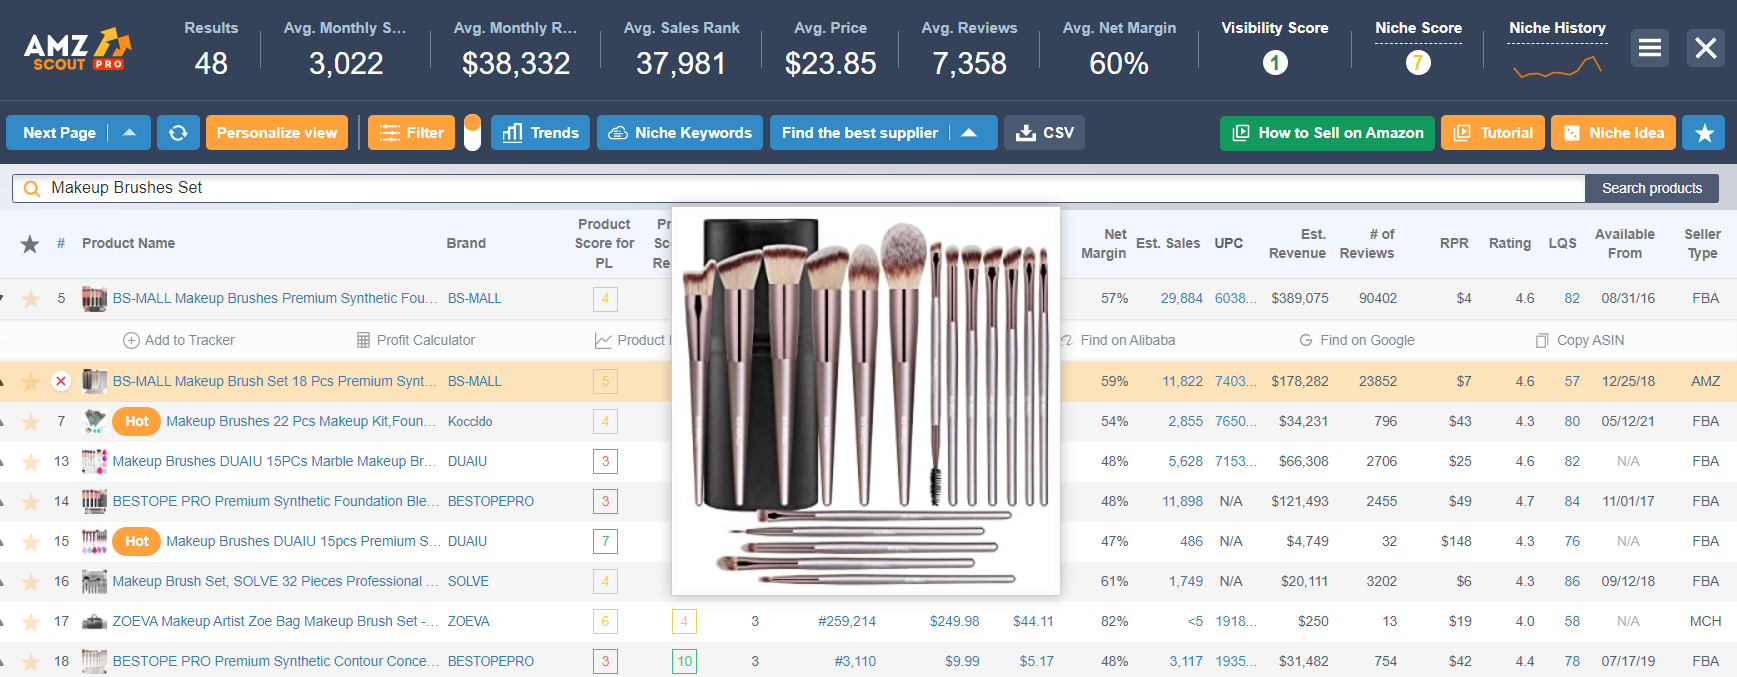Click the Search products button
This screenshot has height=677, width=1737.
click(x=1651, y=188)
